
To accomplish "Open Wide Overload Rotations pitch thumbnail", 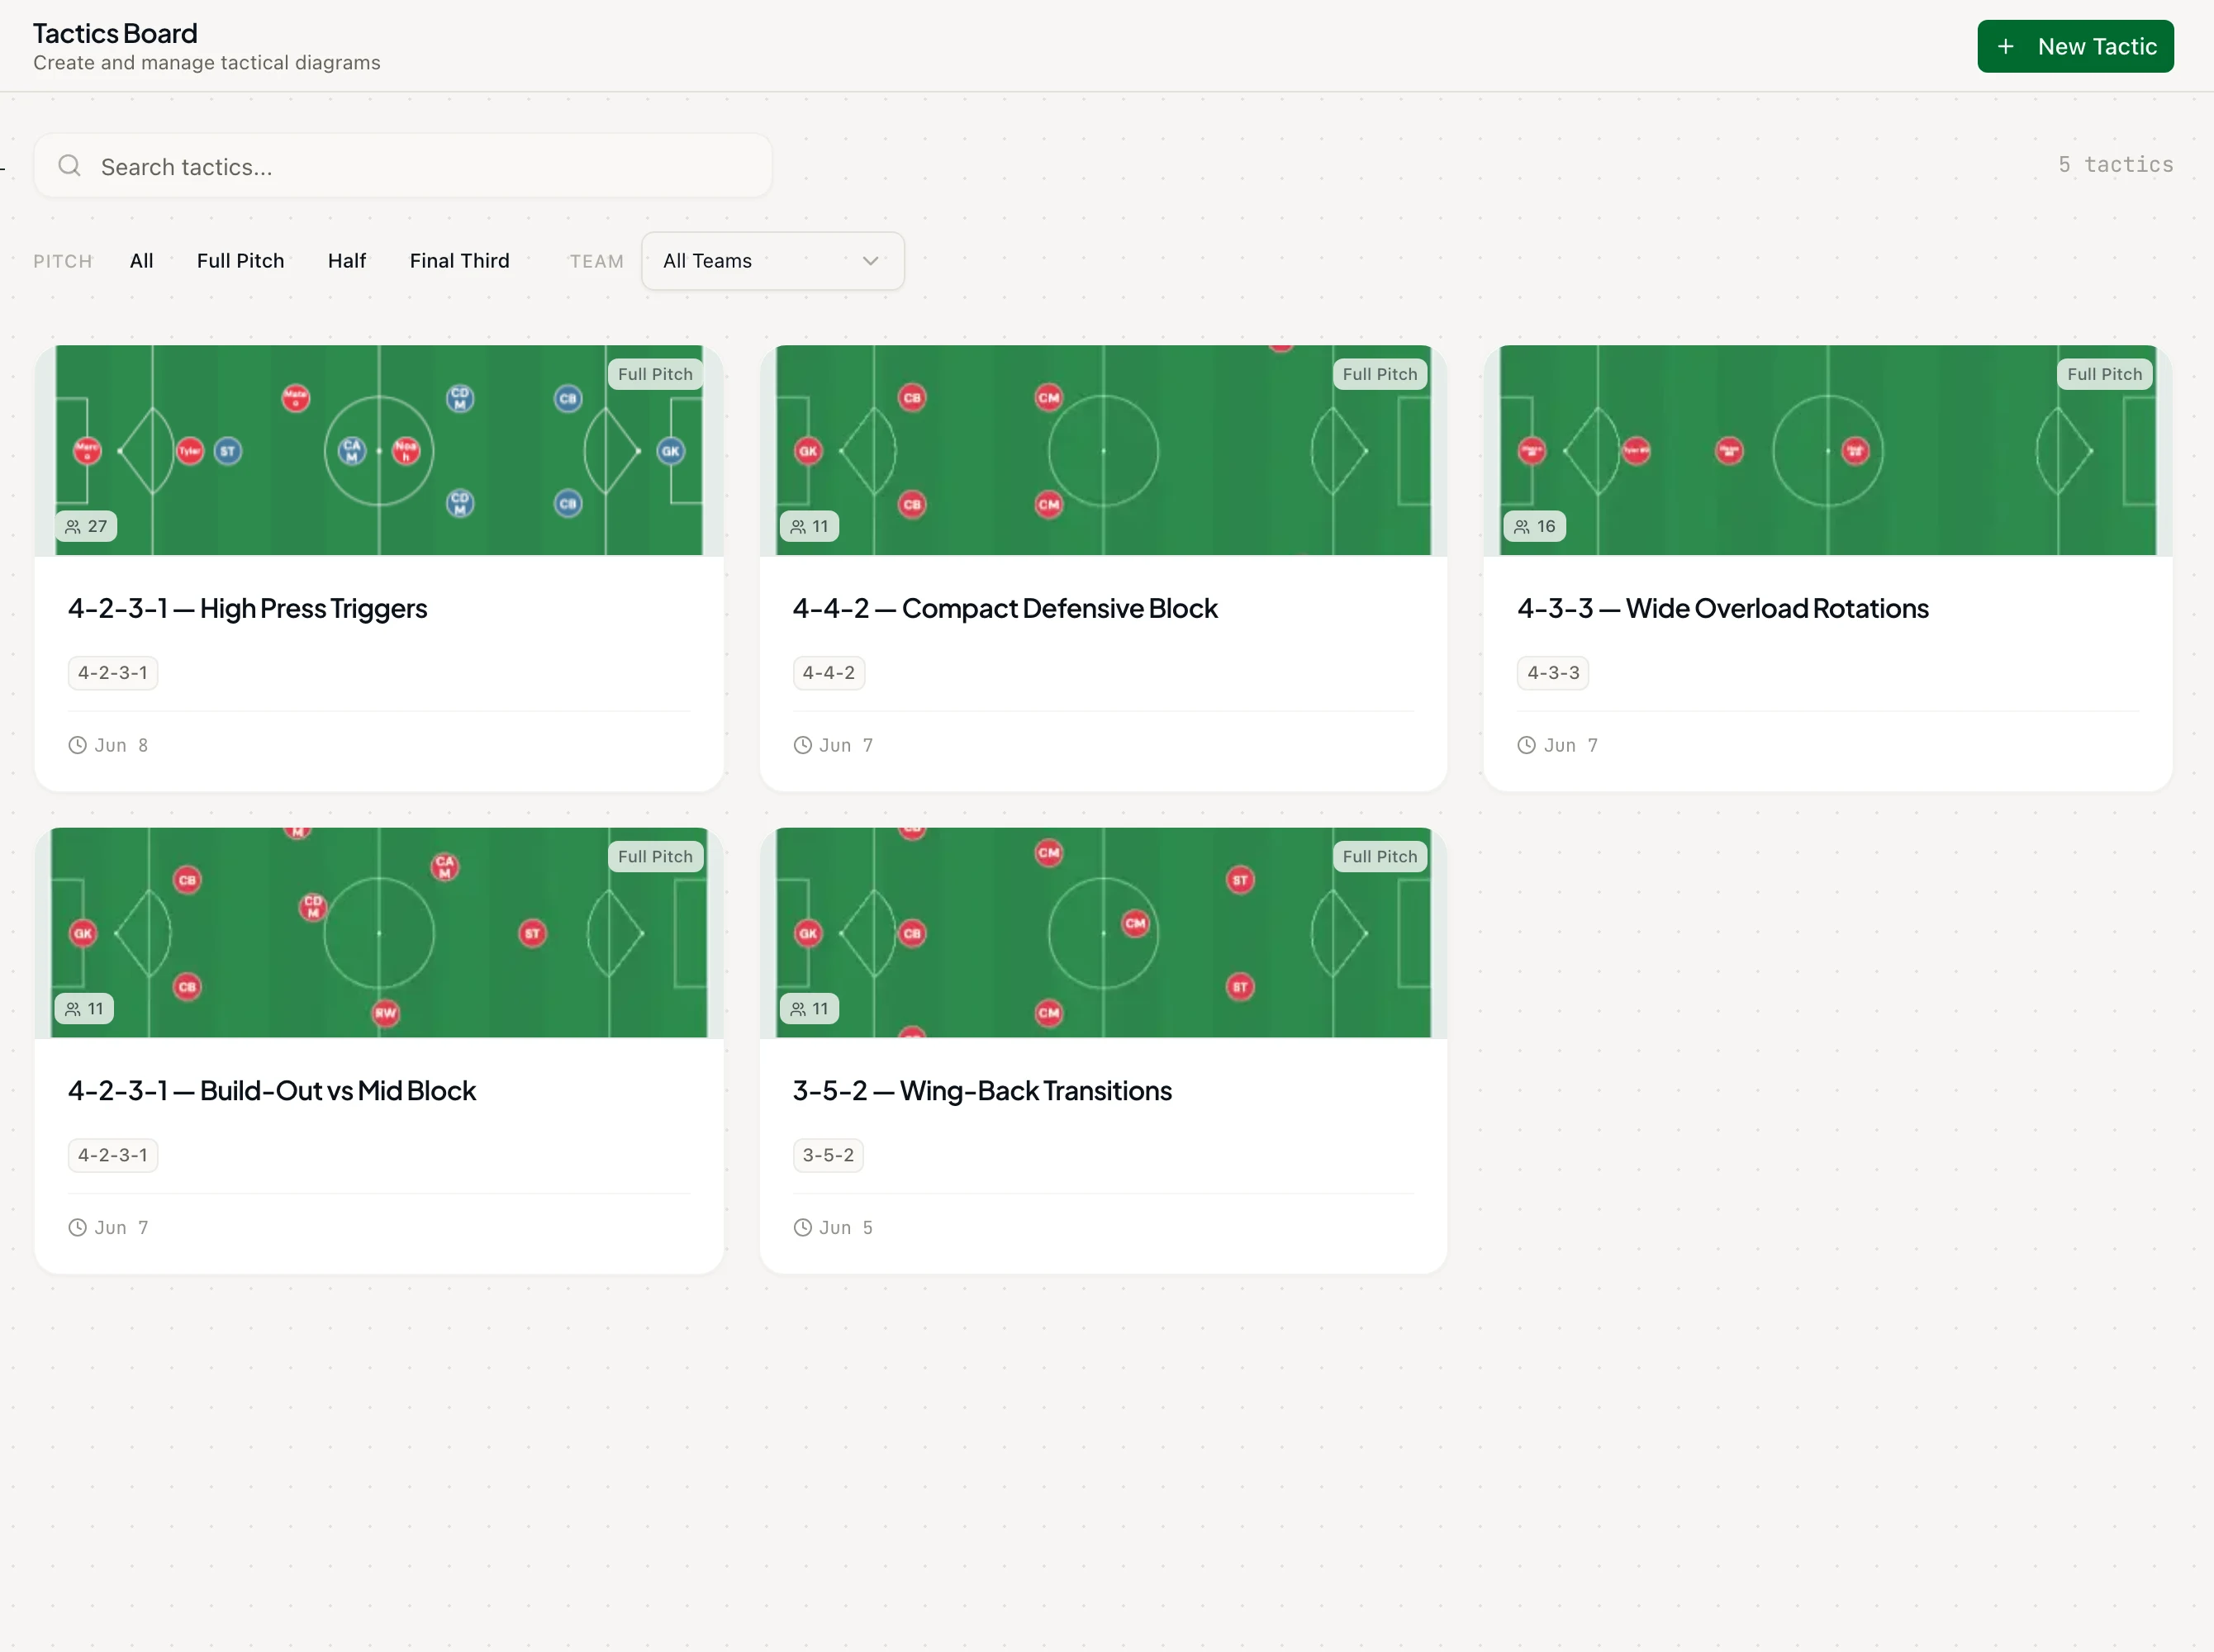I will coord(1828,450).
